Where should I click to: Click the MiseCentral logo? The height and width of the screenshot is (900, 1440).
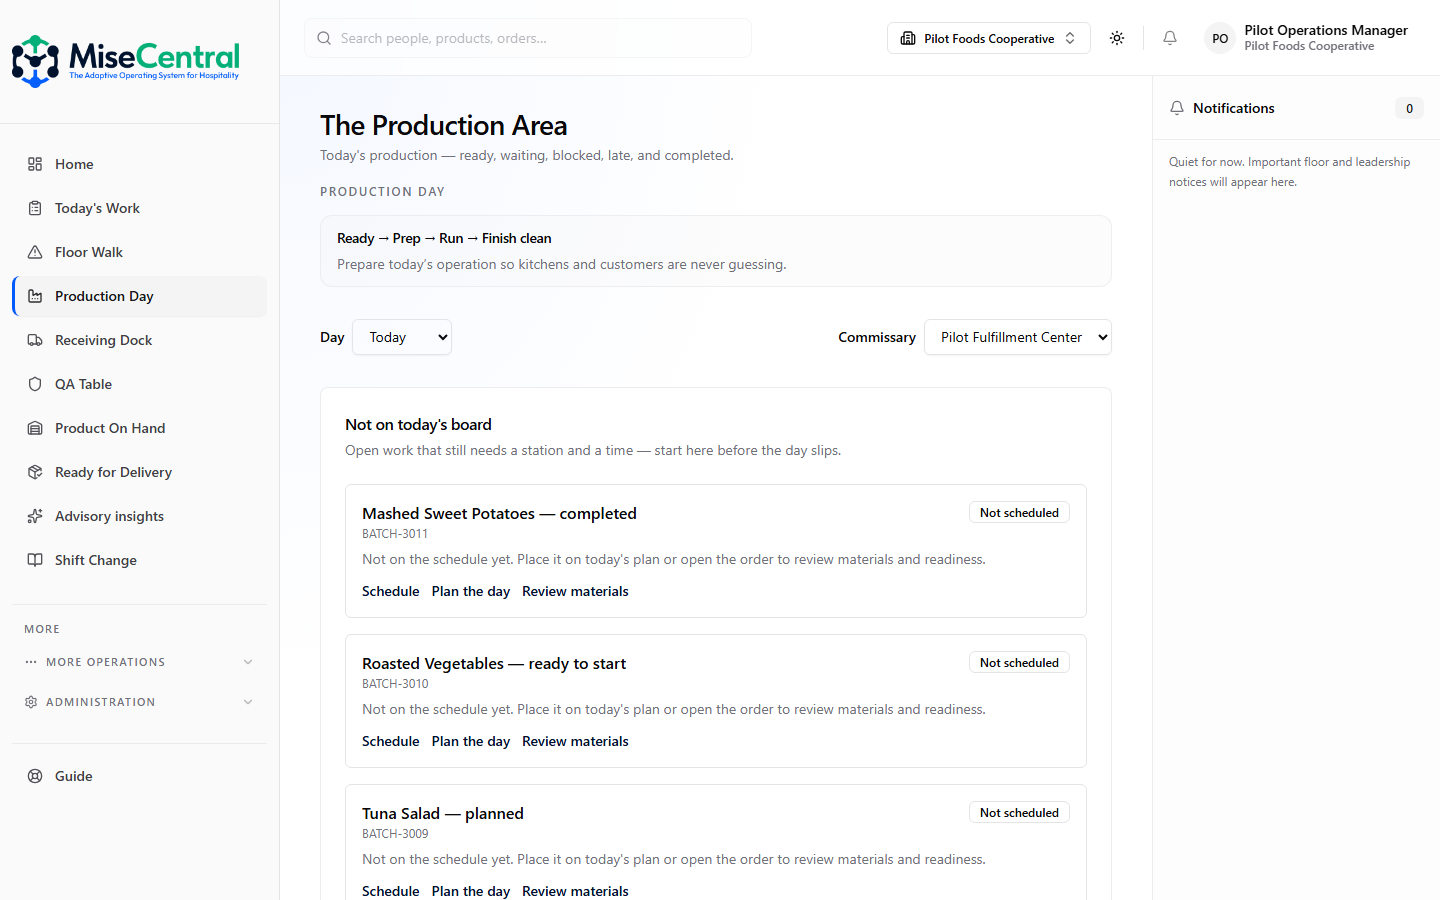point(126,61)
